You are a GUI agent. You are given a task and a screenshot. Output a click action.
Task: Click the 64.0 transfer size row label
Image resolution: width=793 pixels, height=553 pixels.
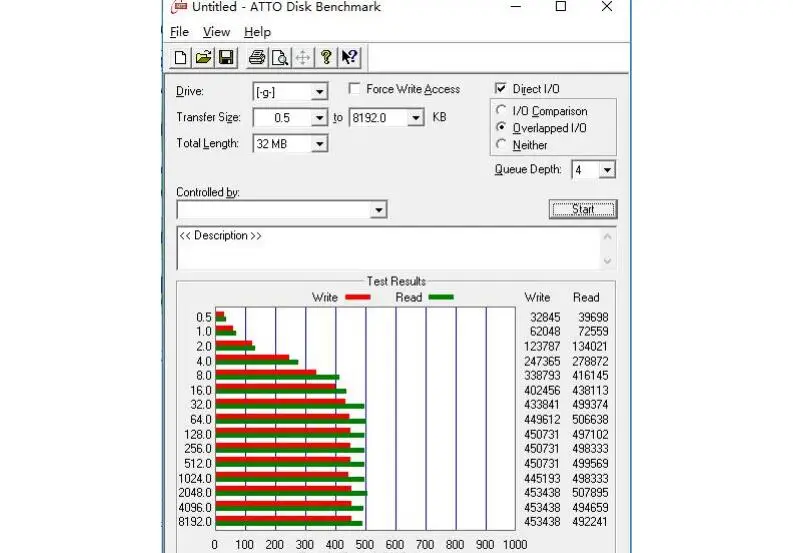[x=201, y=419]
